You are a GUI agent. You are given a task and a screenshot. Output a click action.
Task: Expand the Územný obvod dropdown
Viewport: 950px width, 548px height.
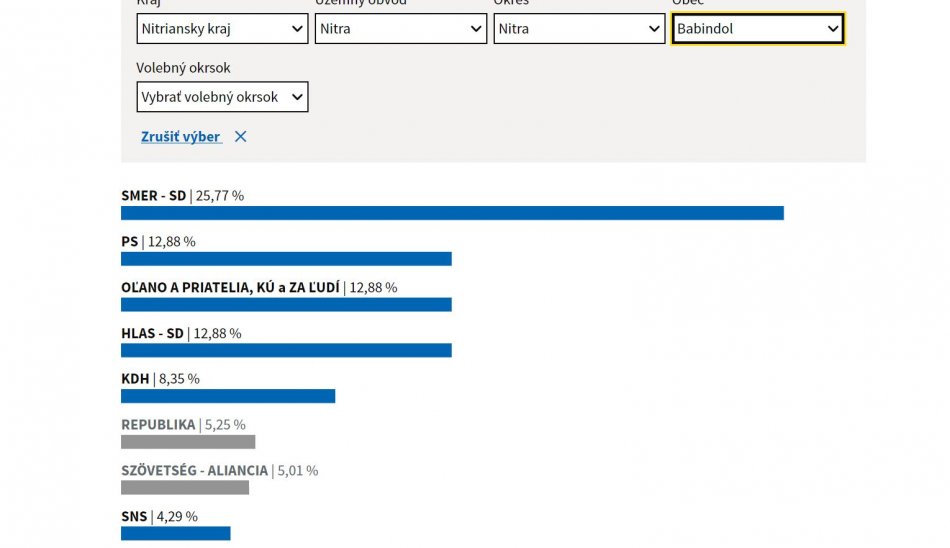pyautogui.click(x=400, y=29)
